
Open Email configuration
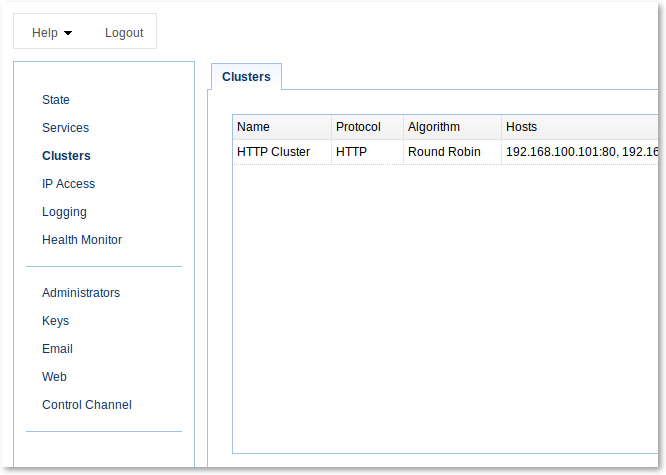(57, 349)
